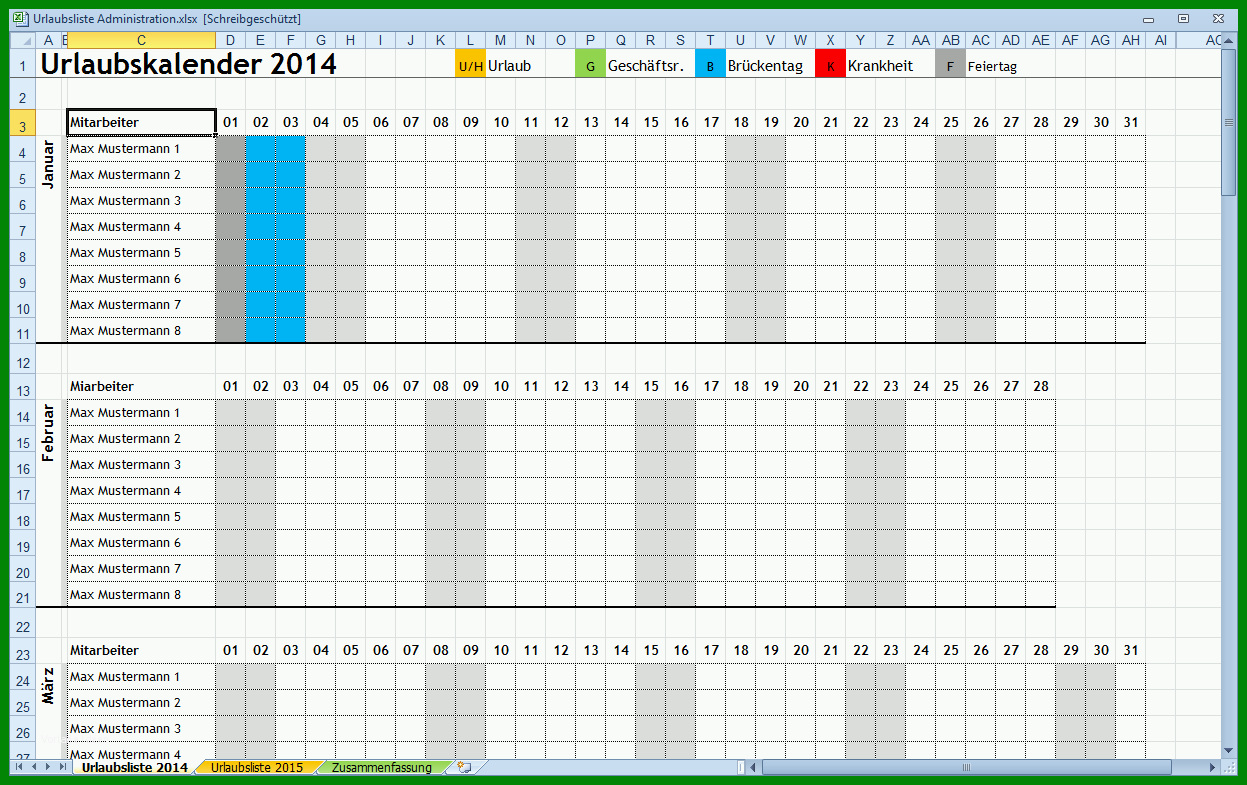This screenshot has height=785, width=1247.
Task: Click the Februar month label
Action: [x=48, y=432]
